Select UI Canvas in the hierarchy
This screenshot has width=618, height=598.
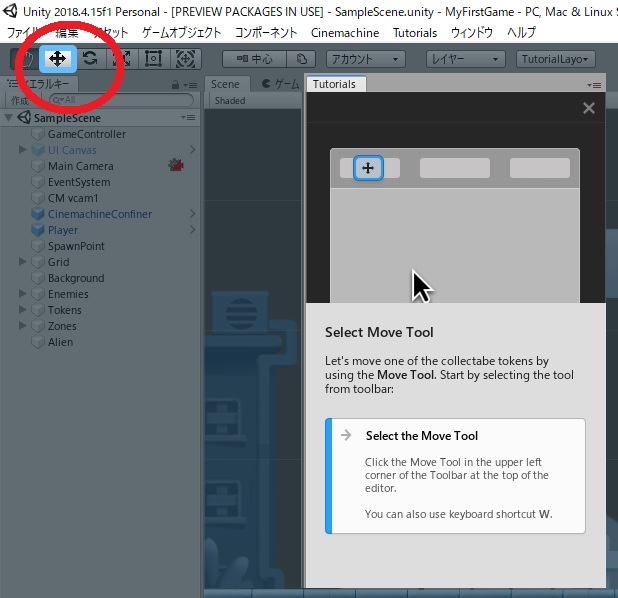pos(72,150)
